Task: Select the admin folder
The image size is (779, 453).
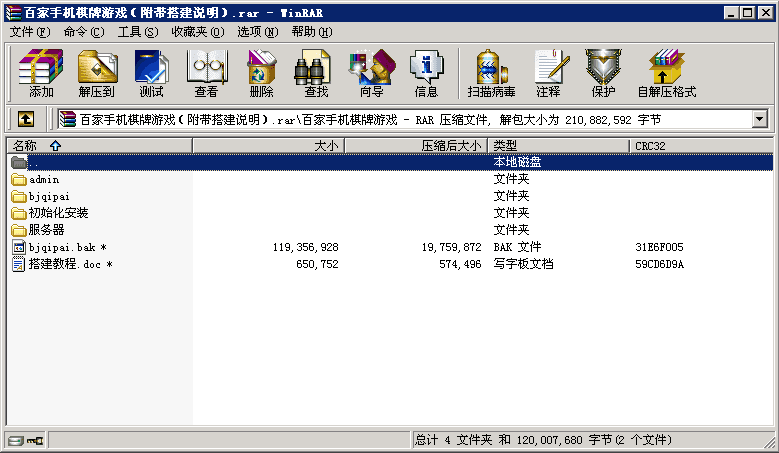Action: pos(44,179)
